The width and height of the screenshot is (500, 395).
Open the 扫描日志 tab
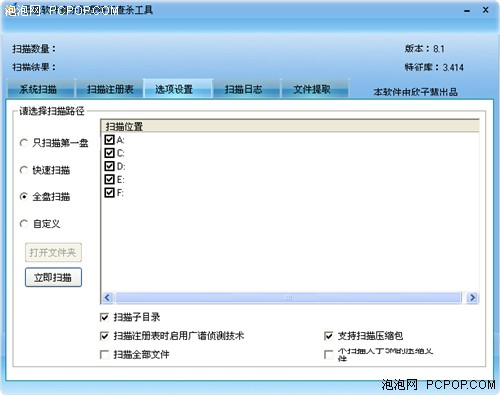coord(246,89)
